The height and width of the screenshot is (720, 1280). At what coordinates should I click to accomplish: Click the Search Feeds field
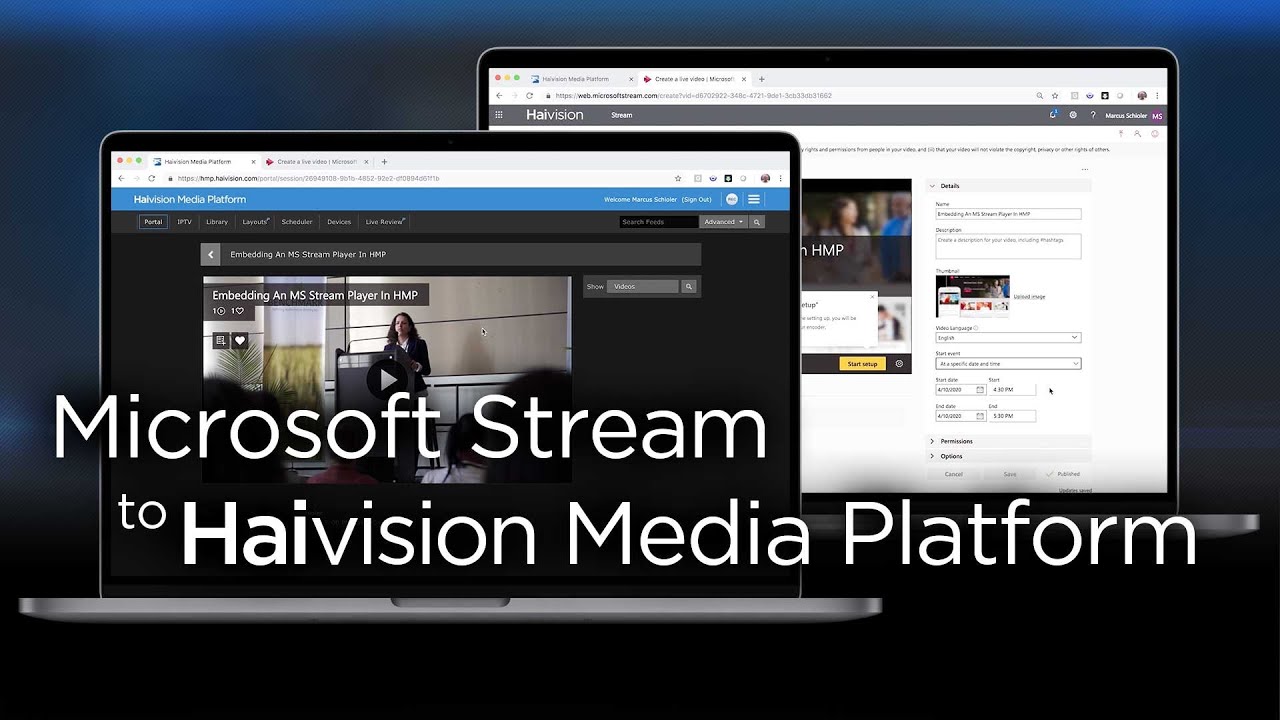[x=658, y=222]
